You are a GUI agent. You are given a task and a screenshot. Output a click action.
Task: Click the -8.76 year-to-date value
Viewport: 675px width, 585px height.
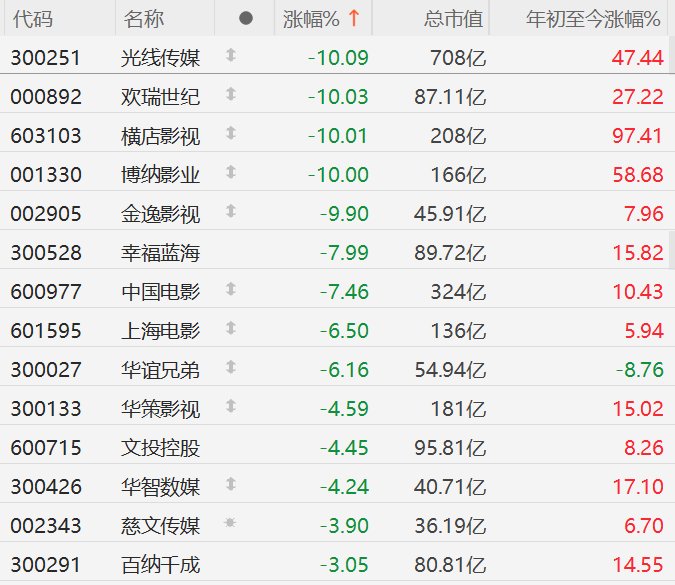tap(640, 370)
